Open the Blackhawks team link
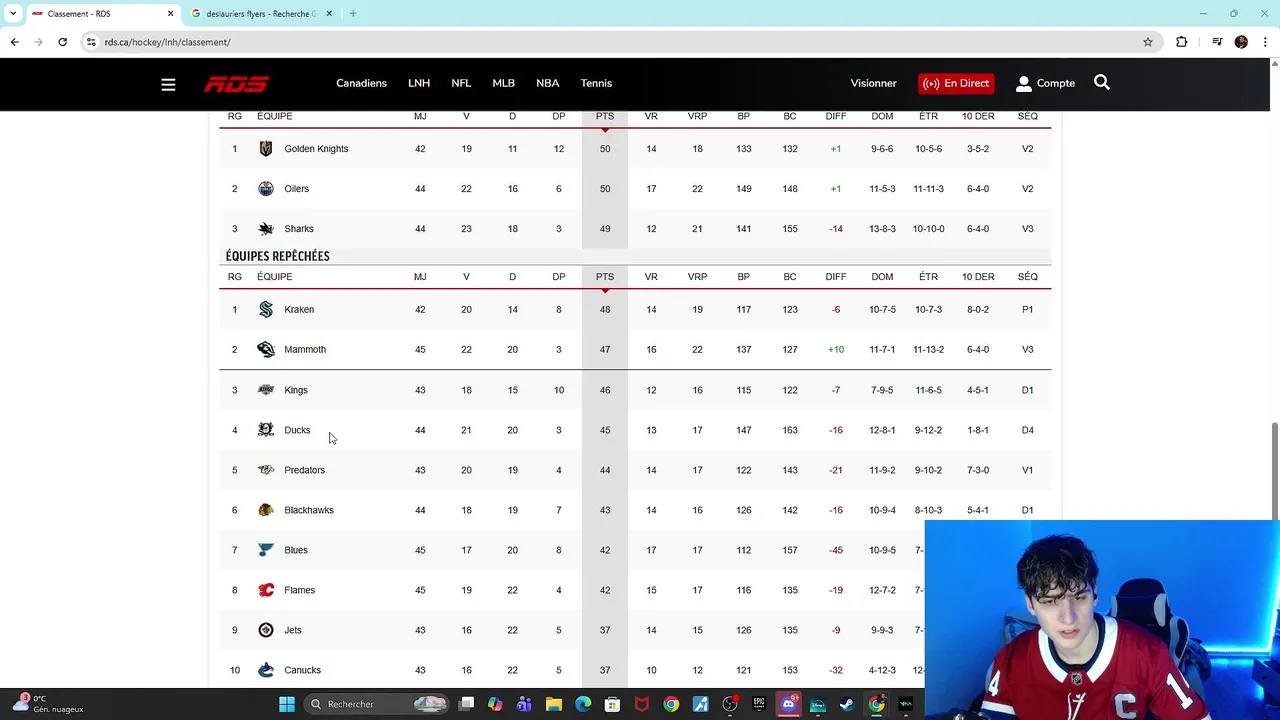 pos(309,510)
